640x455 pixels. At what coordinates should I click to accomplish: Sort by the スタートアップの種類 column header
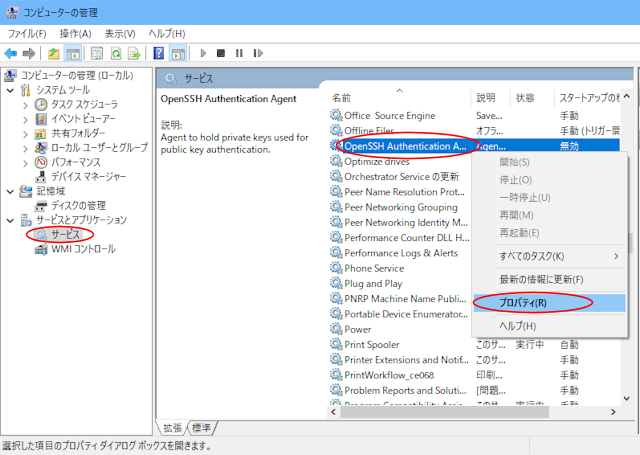pos(587,98)
